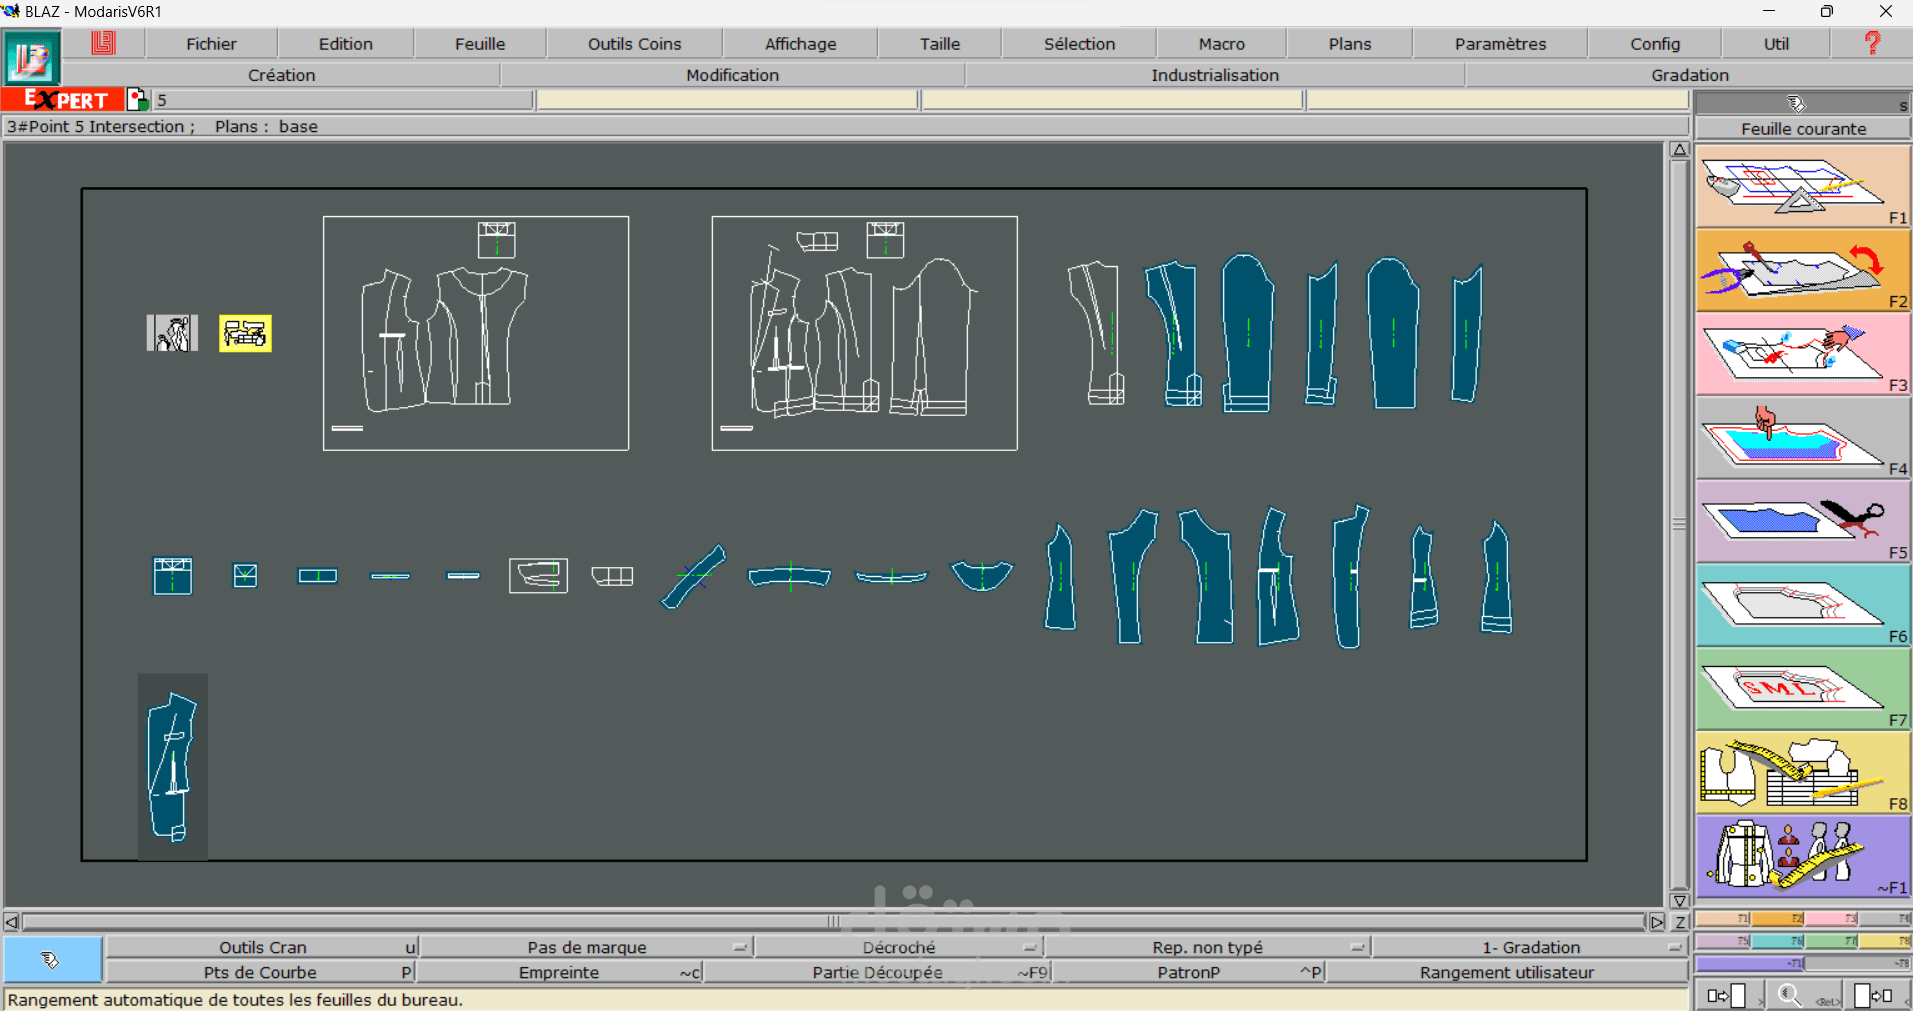
Task: Toggle the Pts de Courbe display option
Action: (260, 972)
